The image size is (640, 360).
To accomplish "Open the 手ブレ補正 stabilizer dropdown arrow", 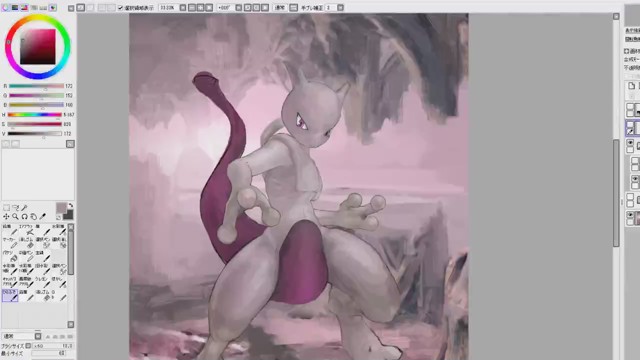I will pyautogui.click(x=340, y=8).
